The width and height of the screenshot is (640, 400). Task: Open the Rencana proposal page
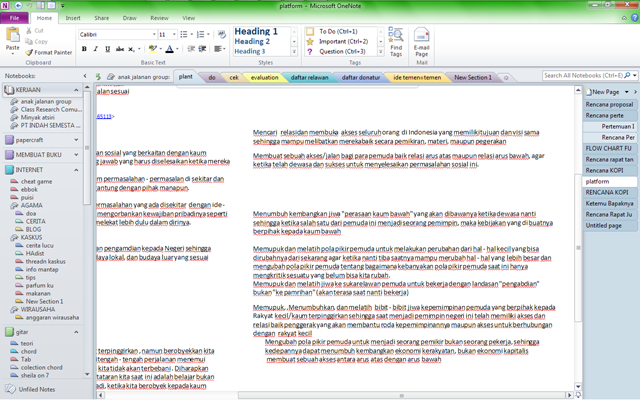pos(609,104)
